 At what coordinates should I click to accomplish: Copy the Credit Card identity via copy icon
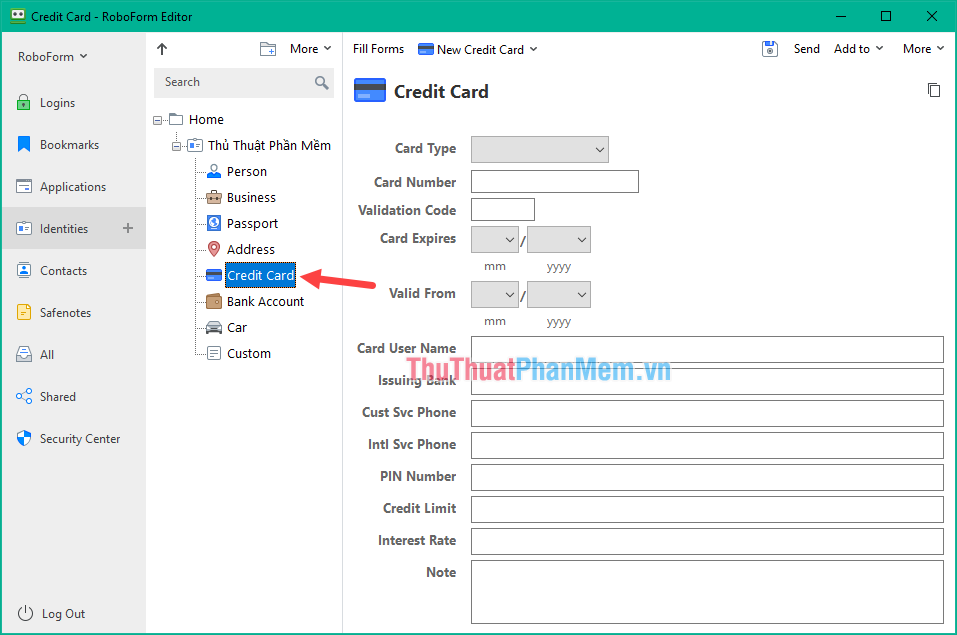(x=934, y=90)
